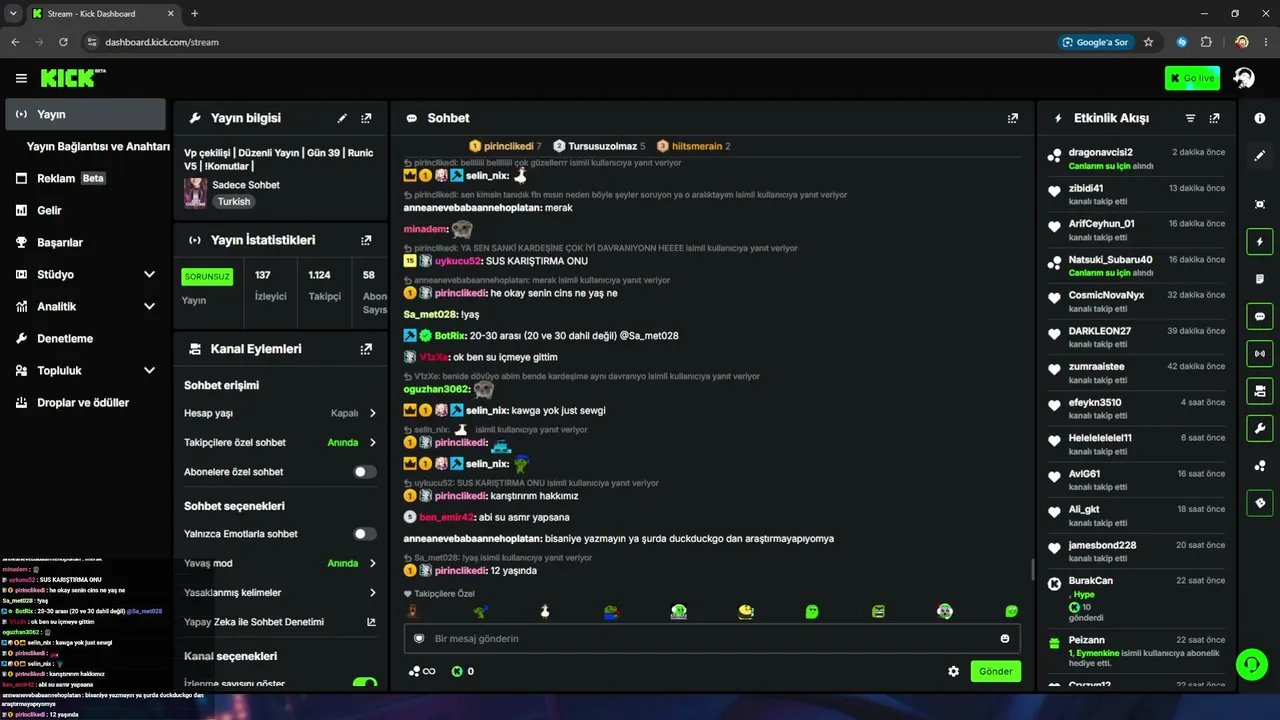This screenshot has width=1280, height=720.
Task: Reload the page with the browser refresh button
Action: (x=63, y=42)
